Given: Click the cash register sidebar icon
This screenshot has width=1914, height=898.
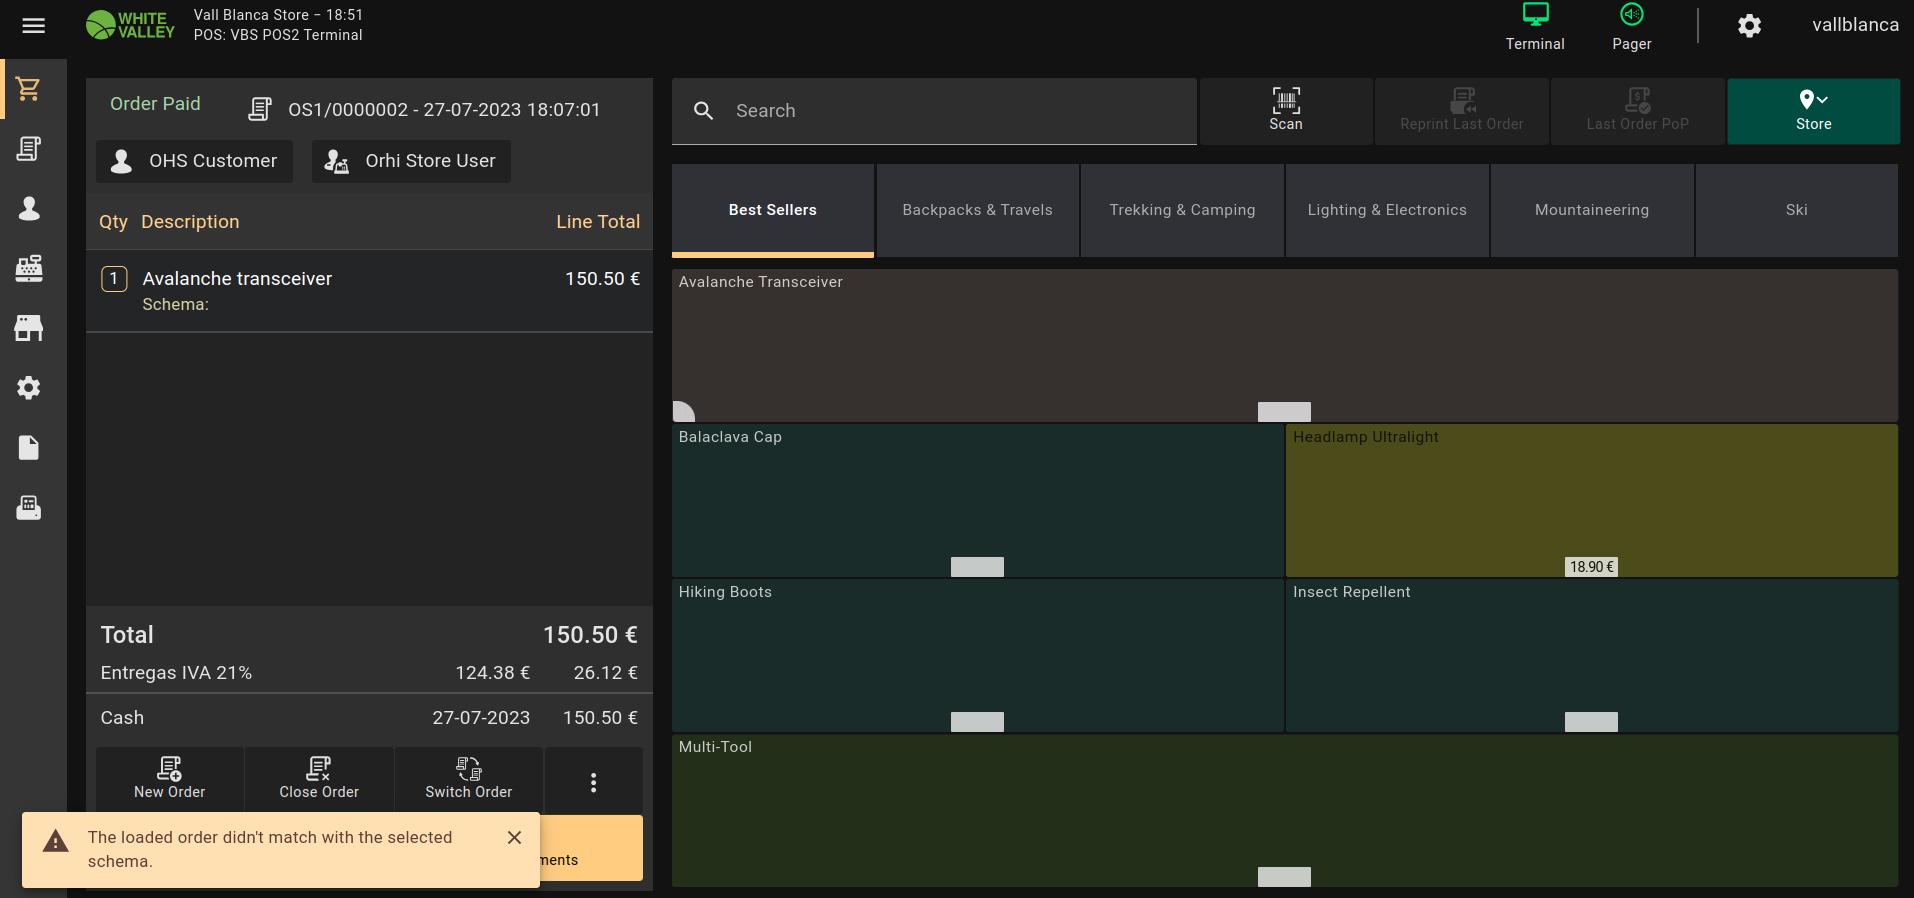Looking at the screenshot, I should [29, 268].
